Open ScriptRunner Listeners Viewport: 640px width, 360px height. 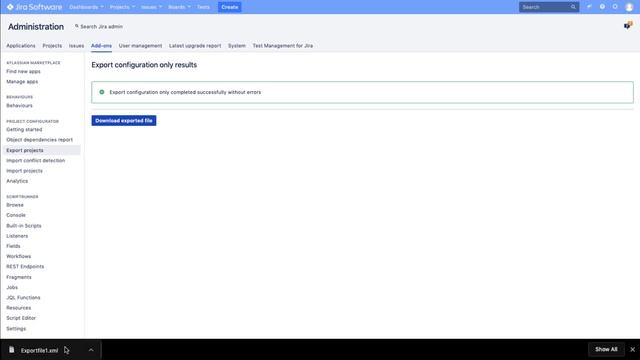(17, 236)
